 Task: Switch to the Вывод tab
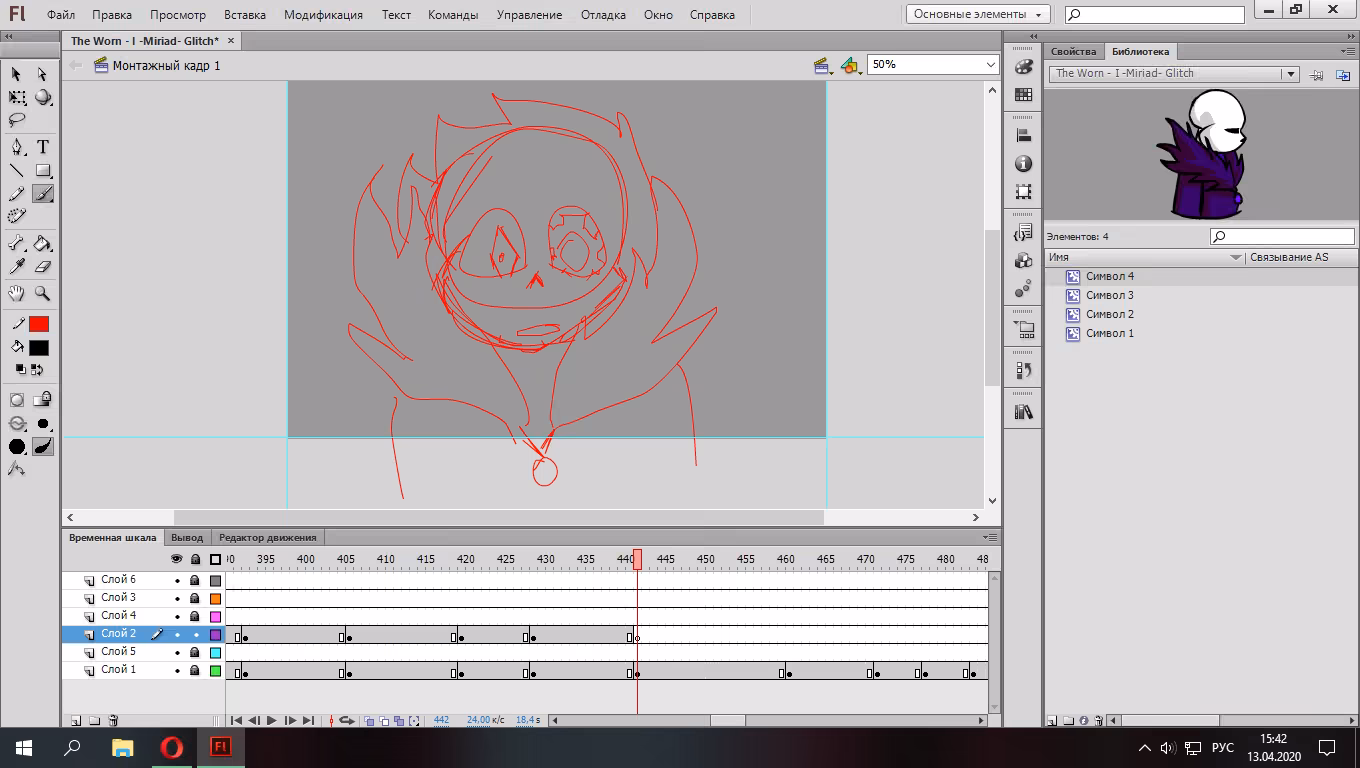point(187,537)
